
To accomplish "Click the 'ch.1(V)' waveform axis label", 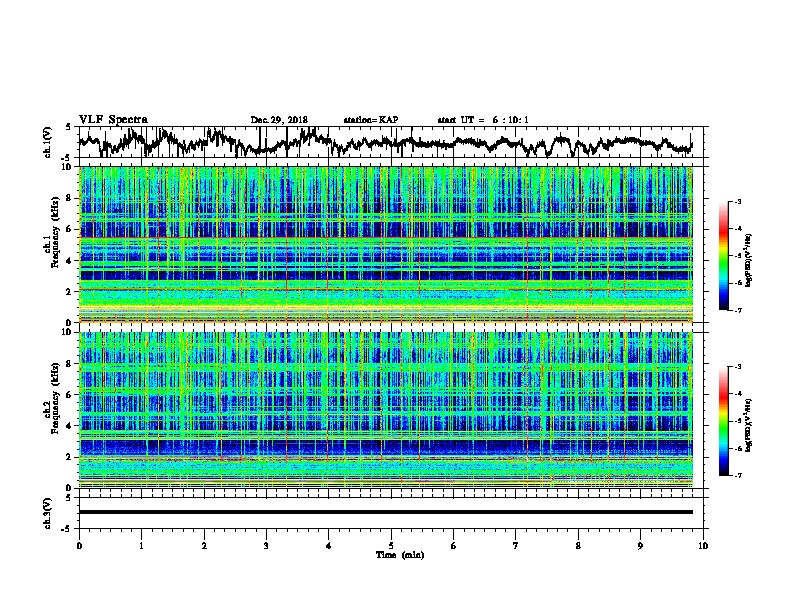I will (x=48, y=142).
